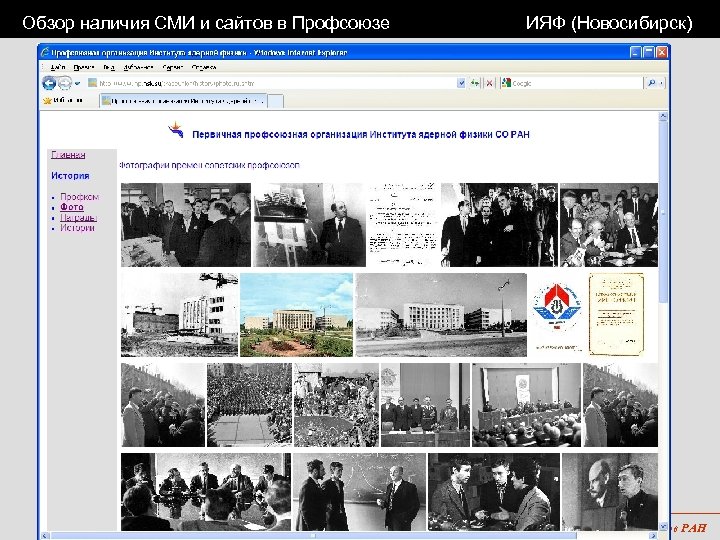Minimize the Internet Explorer window
Image resolution: width=720 pixels, height=540 pixels.
[x=636, y=52]
